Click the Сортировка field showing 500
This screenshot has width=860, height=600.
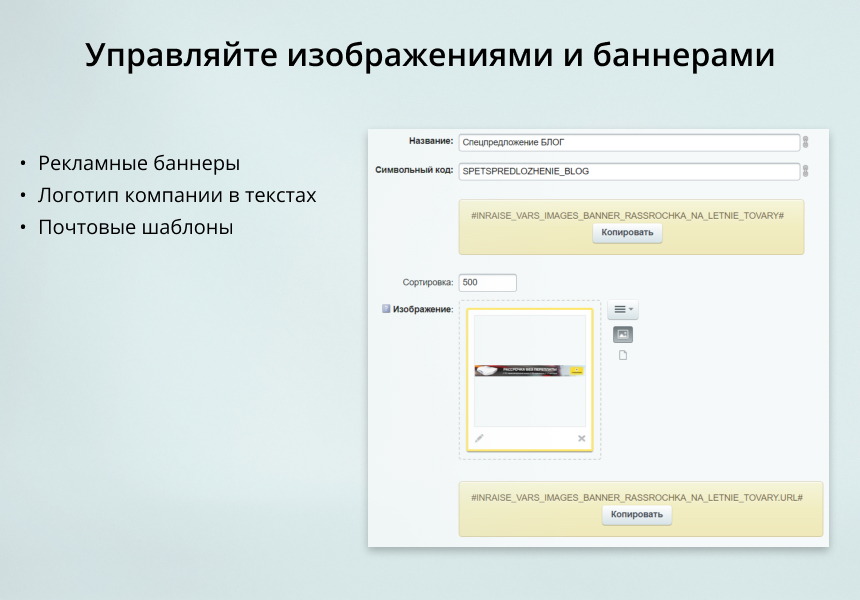click(x=486, y=282)
